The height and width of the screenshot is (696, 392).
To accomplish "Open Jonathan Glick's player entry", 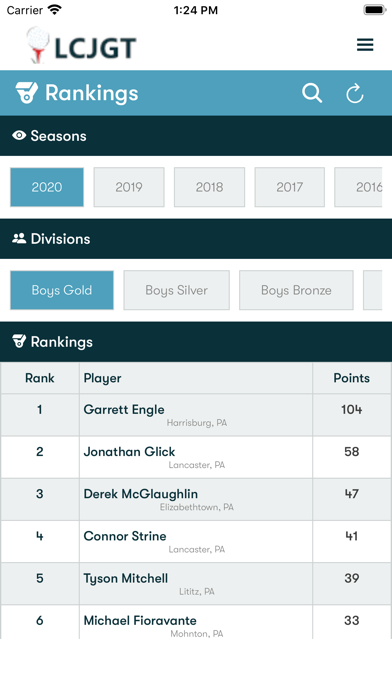I will click(x=196, y=457).
